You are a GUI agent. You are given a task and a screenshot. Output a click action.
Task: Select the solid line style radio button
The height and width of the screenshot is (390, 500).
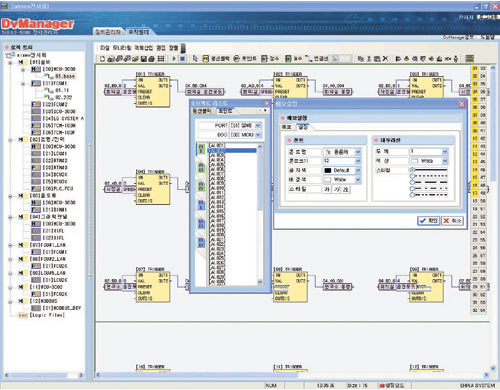click(x=413, y=170)
